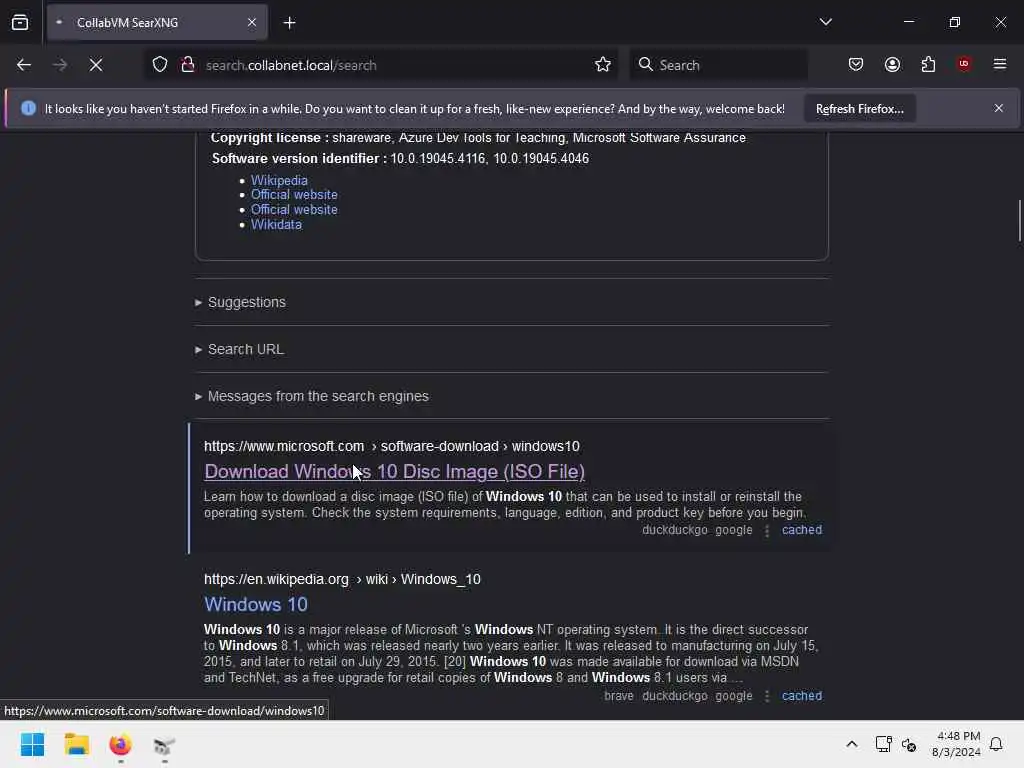
Task: Open the Windows Start menu
Action: [32, 744]
